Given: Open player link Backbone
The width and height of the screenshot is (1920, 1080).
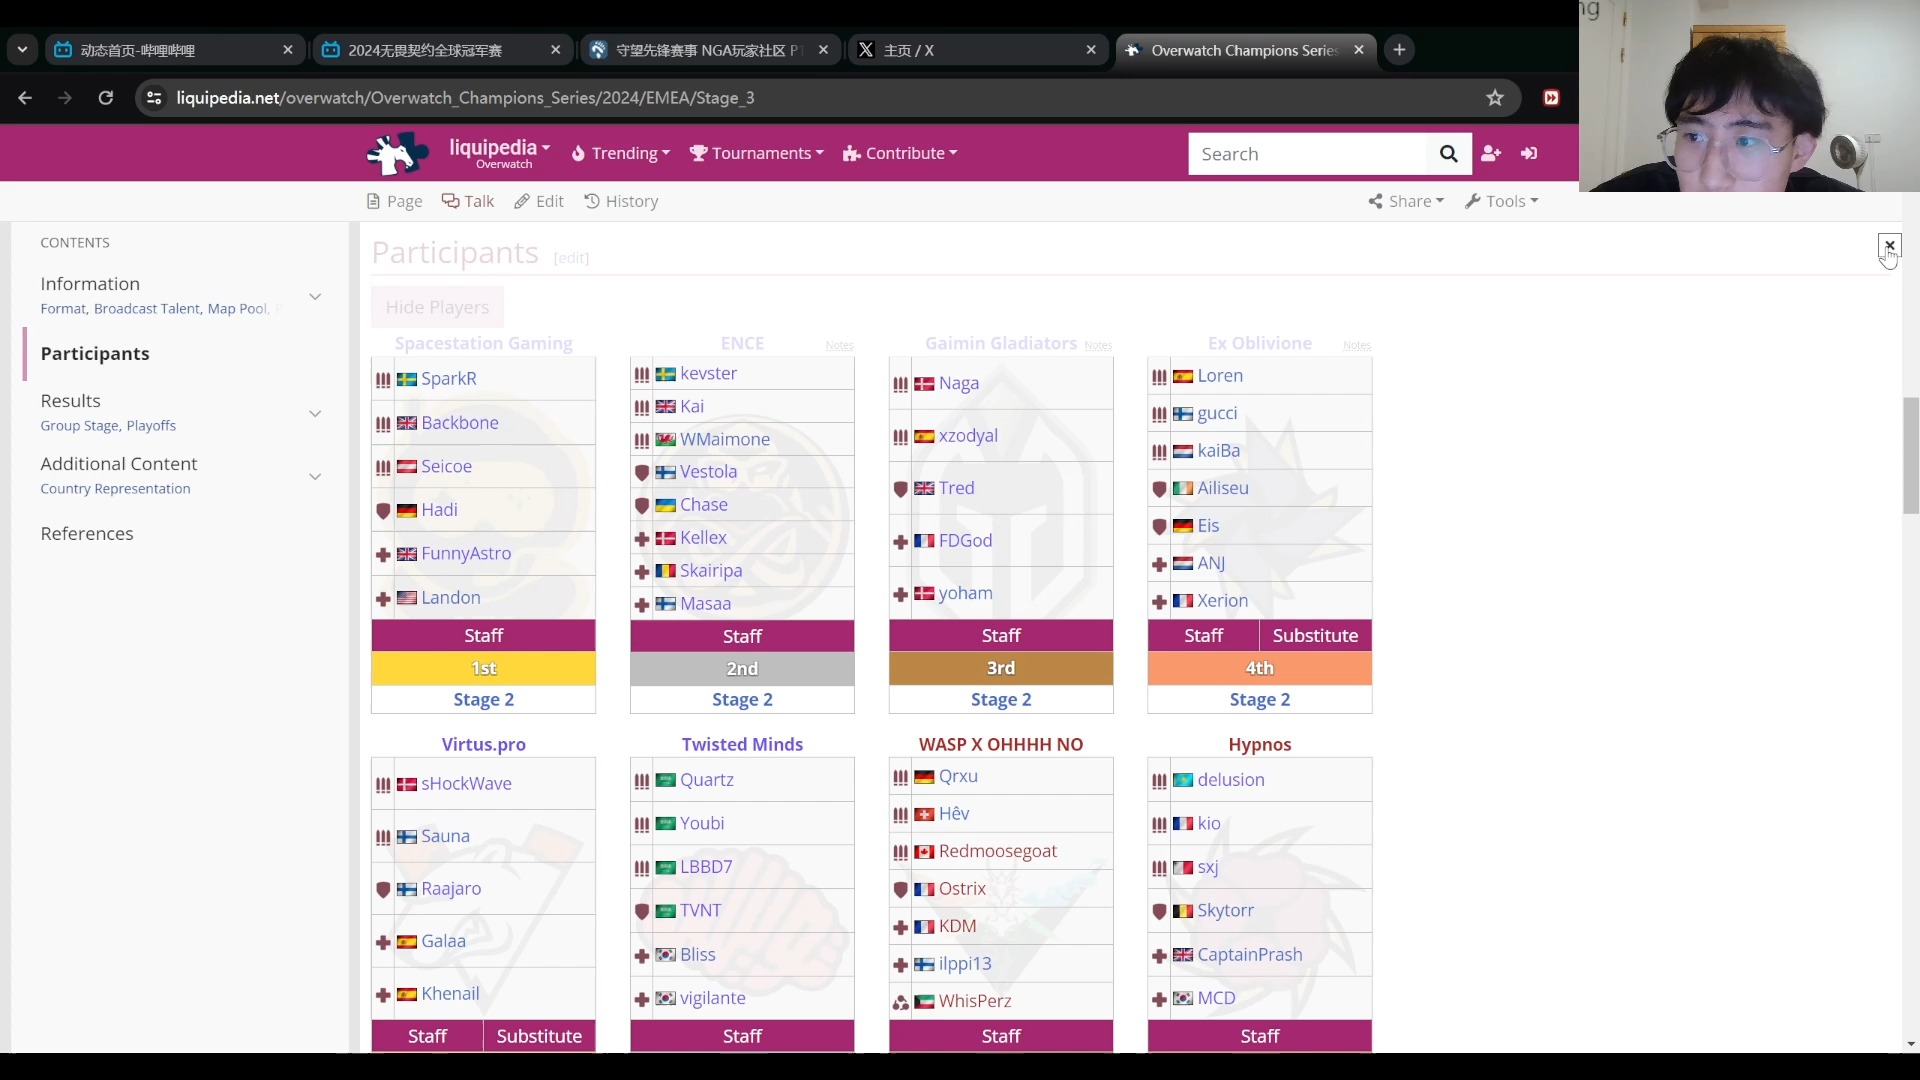Looking at the screenshot, I should tap(460, 423).
